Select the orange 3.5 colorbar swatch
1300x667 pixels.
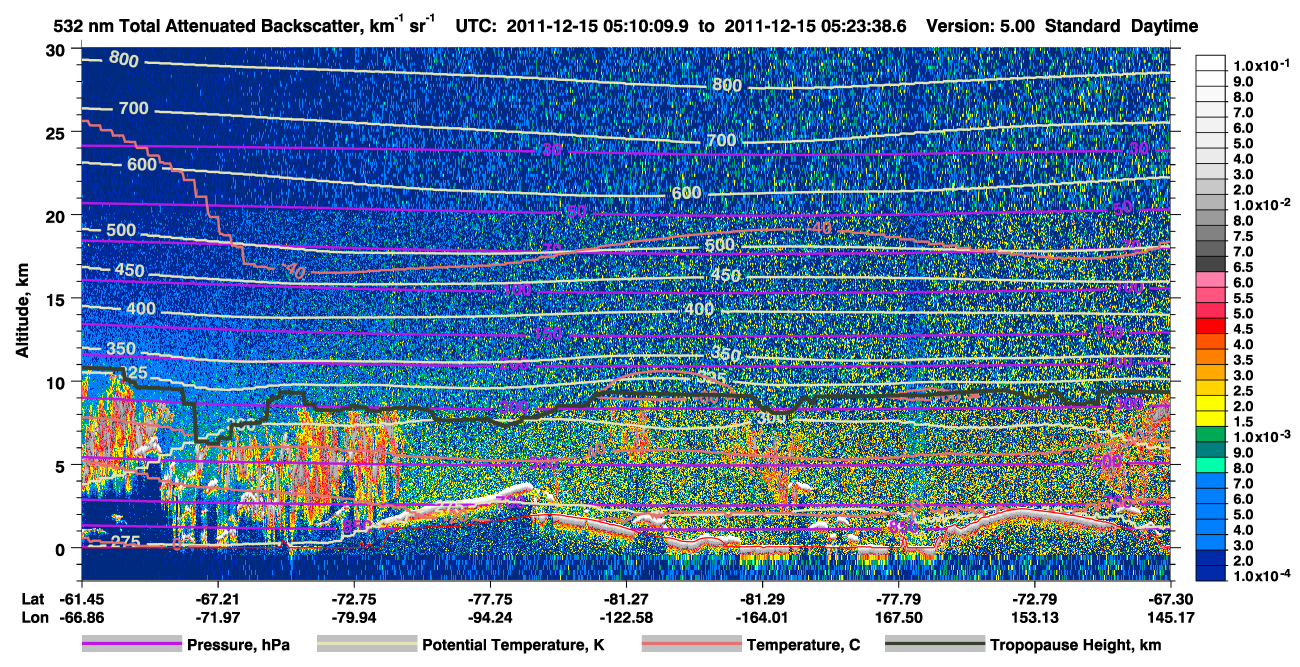(x=1210, y=359)
